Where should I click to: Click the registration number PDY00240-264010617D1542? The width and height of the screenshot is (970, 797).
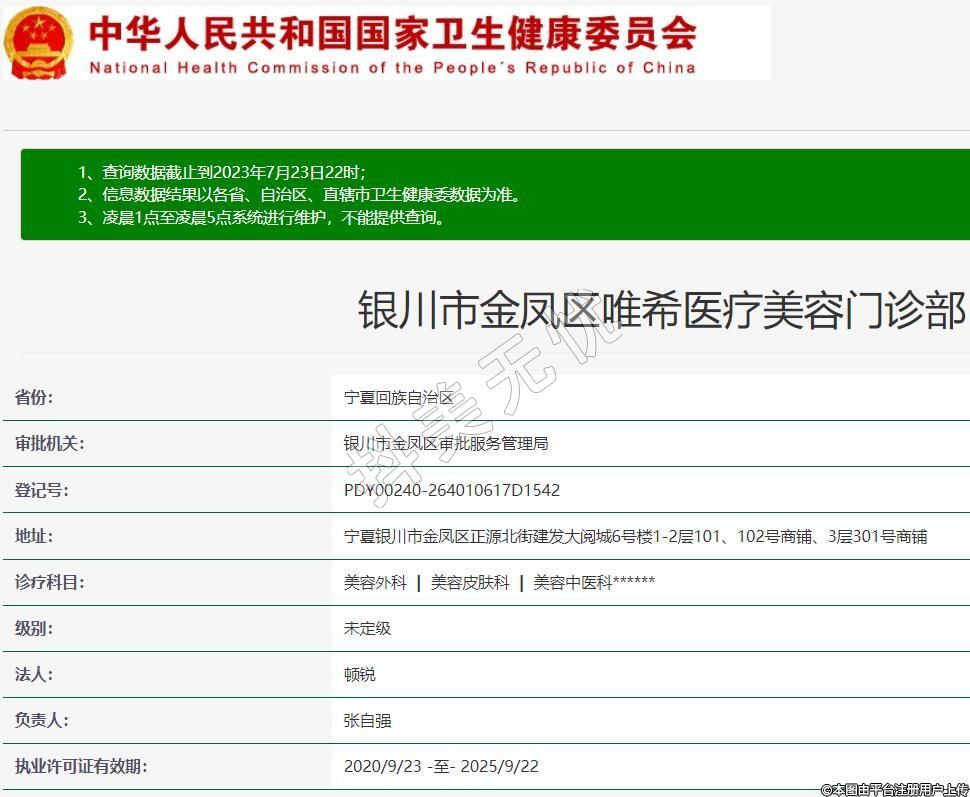click(451, 490)
